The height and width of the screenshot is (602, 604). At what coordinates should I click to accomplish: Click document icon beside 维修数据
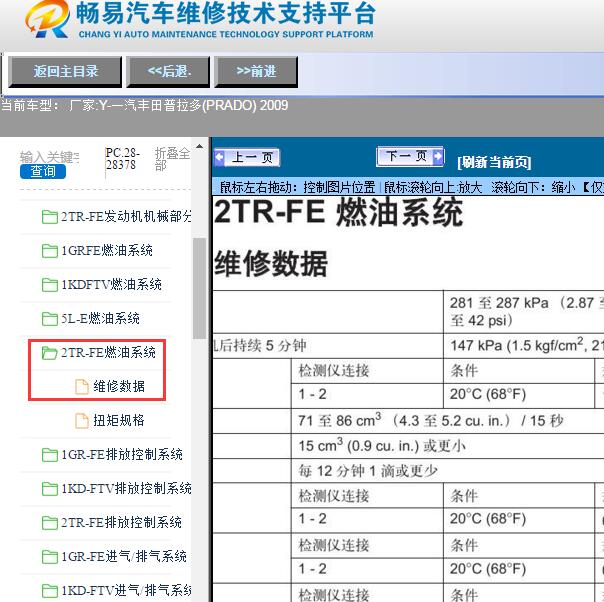pyautogui.click(x=82, y=387)
